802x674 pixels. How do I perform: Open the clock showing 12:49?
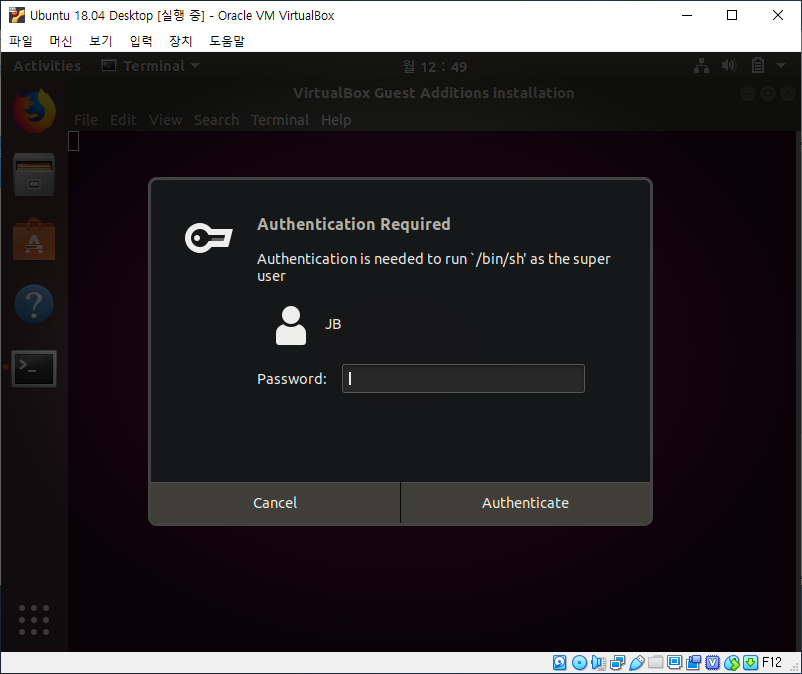click(435, 66)
